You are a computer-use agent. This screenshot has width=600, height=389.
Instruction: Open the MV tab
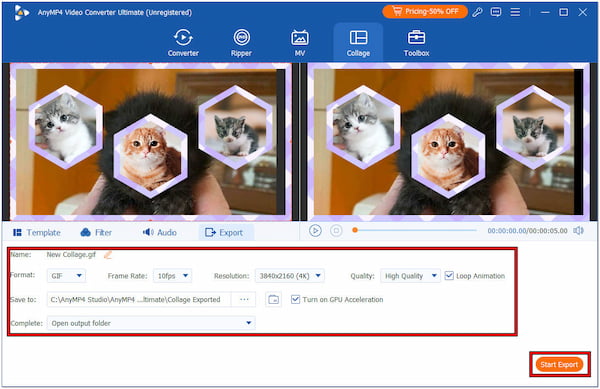tap(300, 43)
